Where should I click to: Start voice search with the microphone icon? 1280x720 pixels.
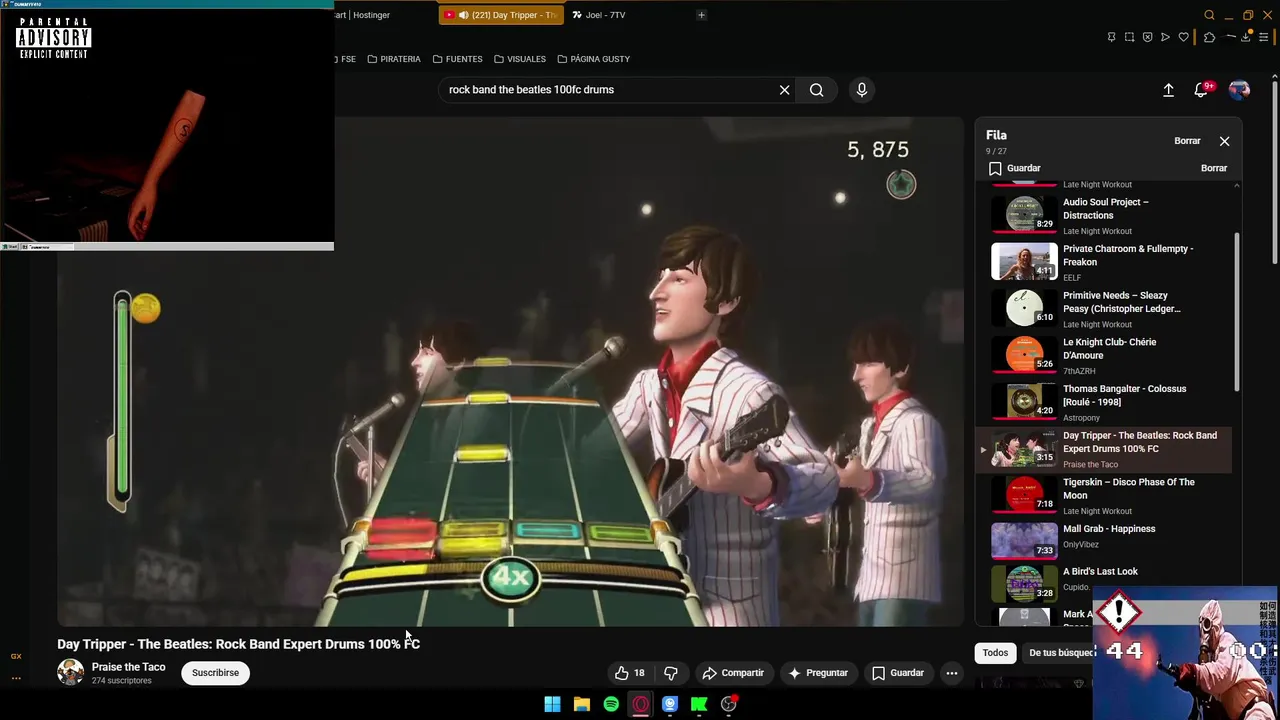(862, 90)
